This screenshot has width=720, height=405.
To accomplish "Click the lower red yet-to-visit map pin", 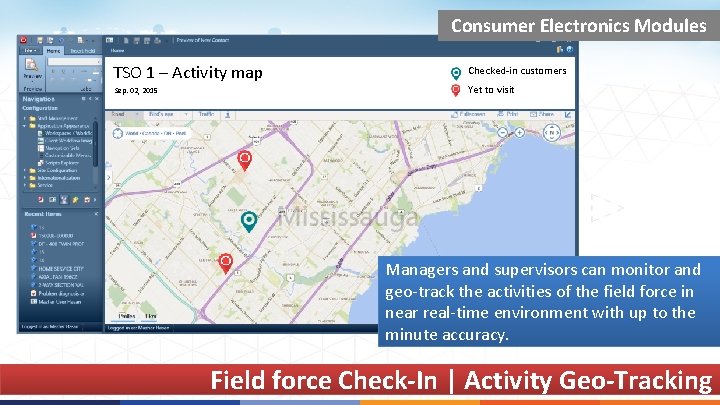I will 225,263.
